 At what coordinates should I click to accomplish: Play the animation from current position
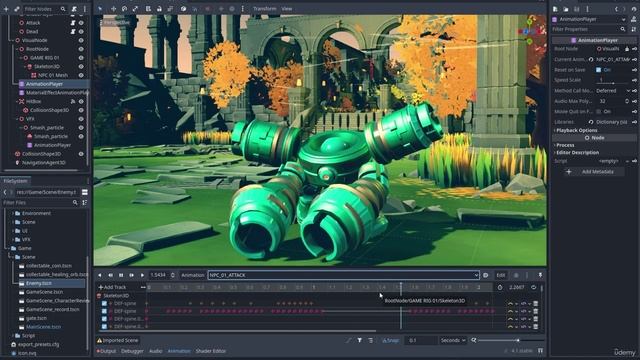(x=142, y=275)
